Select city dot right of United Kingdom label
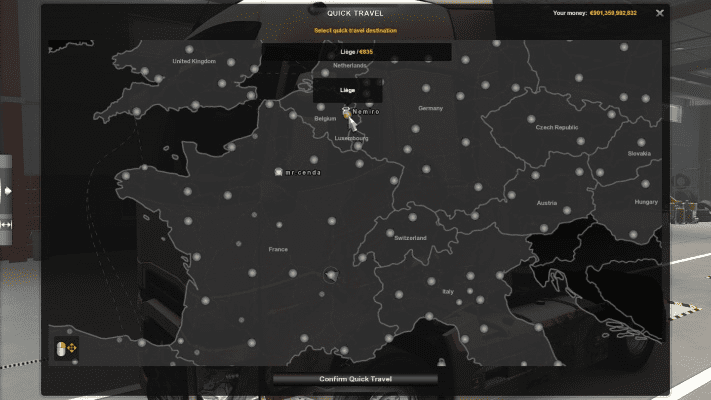This screenshot has width=711, height=400. 231,62
